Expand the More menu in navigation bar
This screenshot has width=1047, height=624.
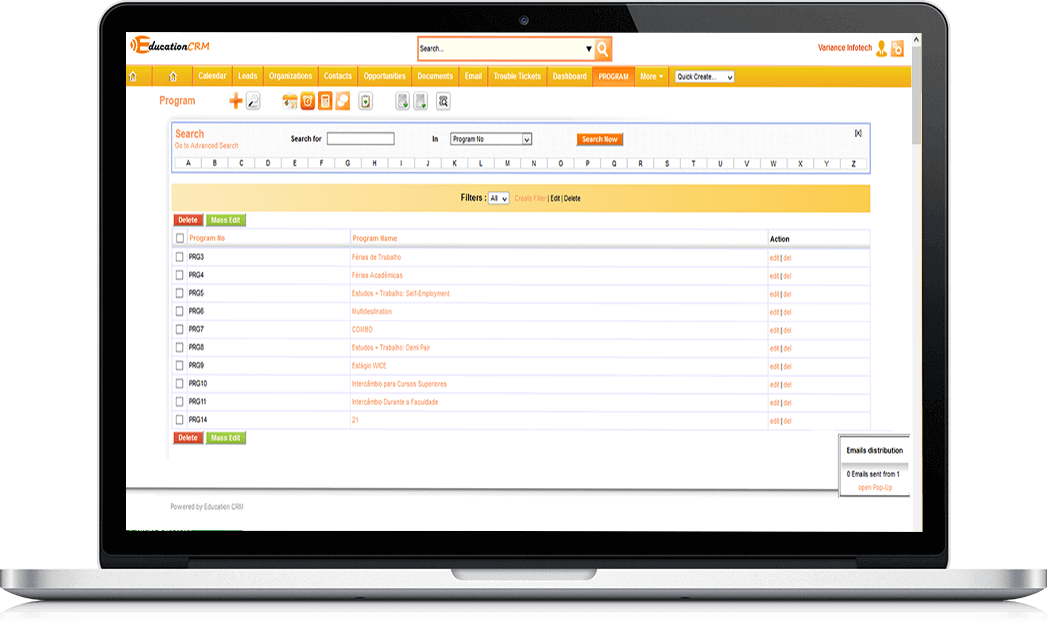652,77
